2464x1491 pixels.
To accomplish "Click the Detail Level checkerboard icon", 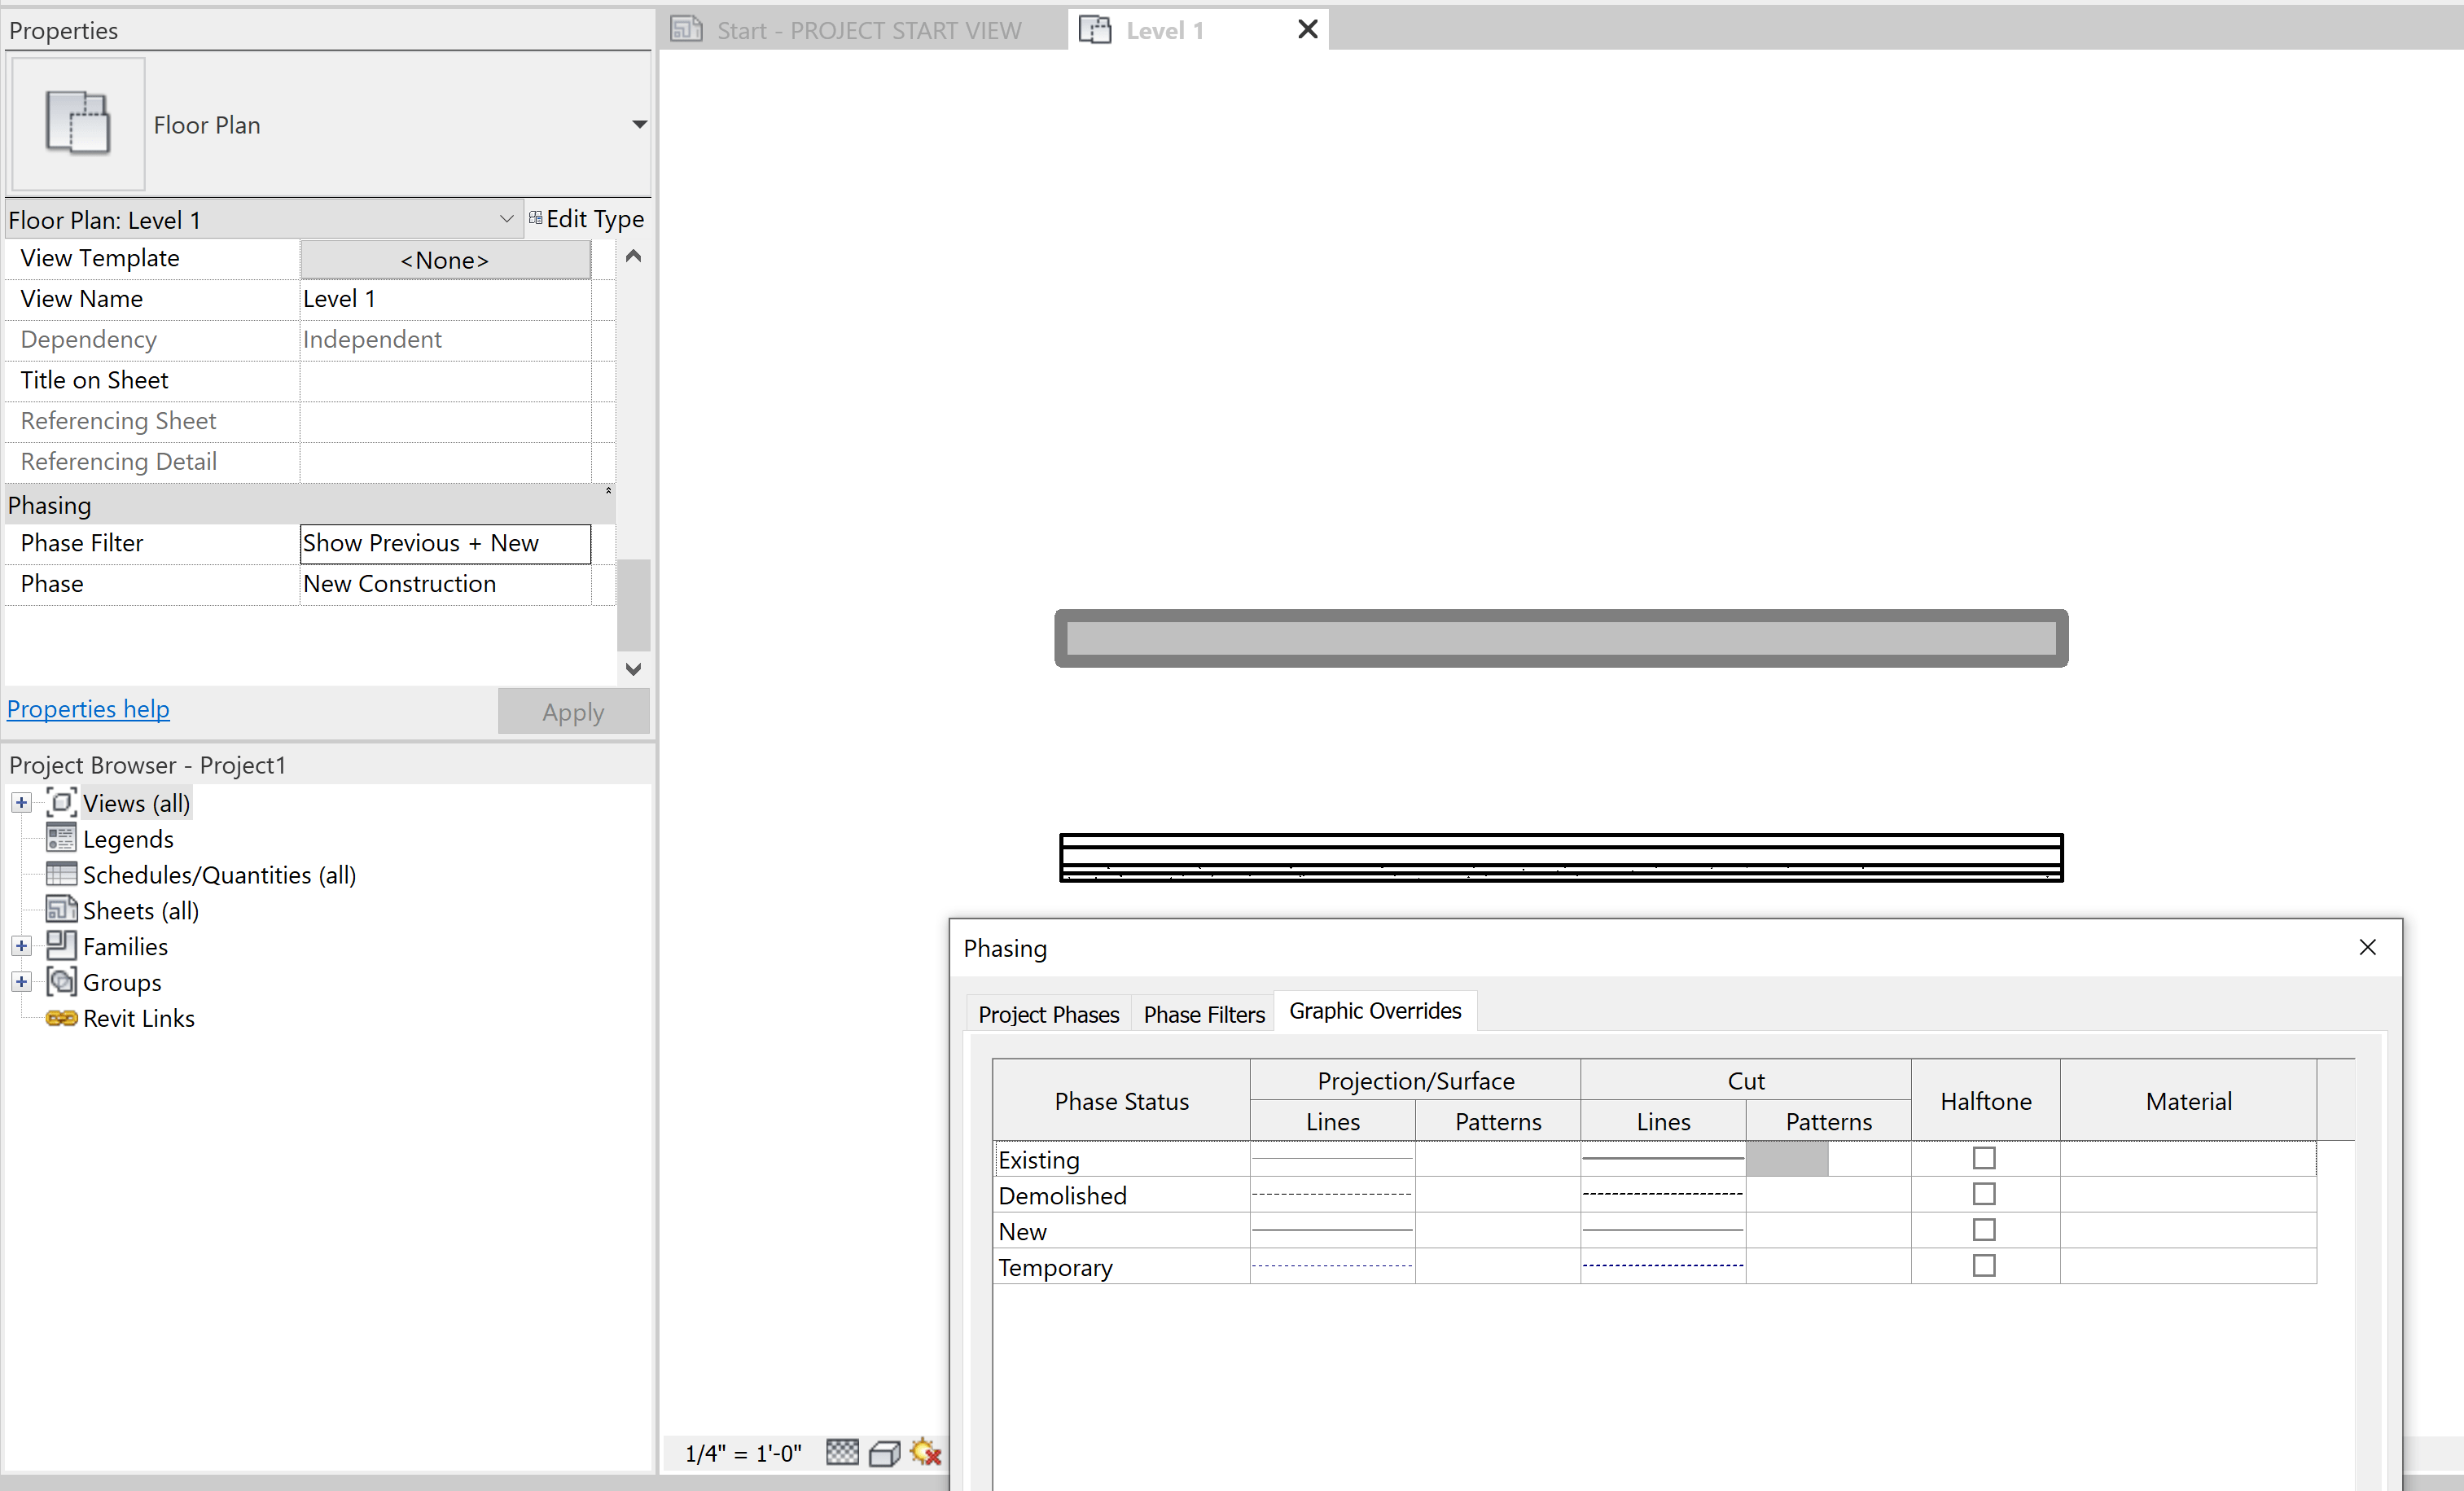I will 842,1452.
